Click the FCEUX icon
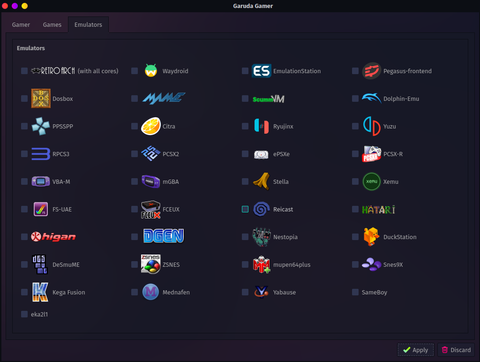This screenshot has height=362, width=480. [151, 209]
